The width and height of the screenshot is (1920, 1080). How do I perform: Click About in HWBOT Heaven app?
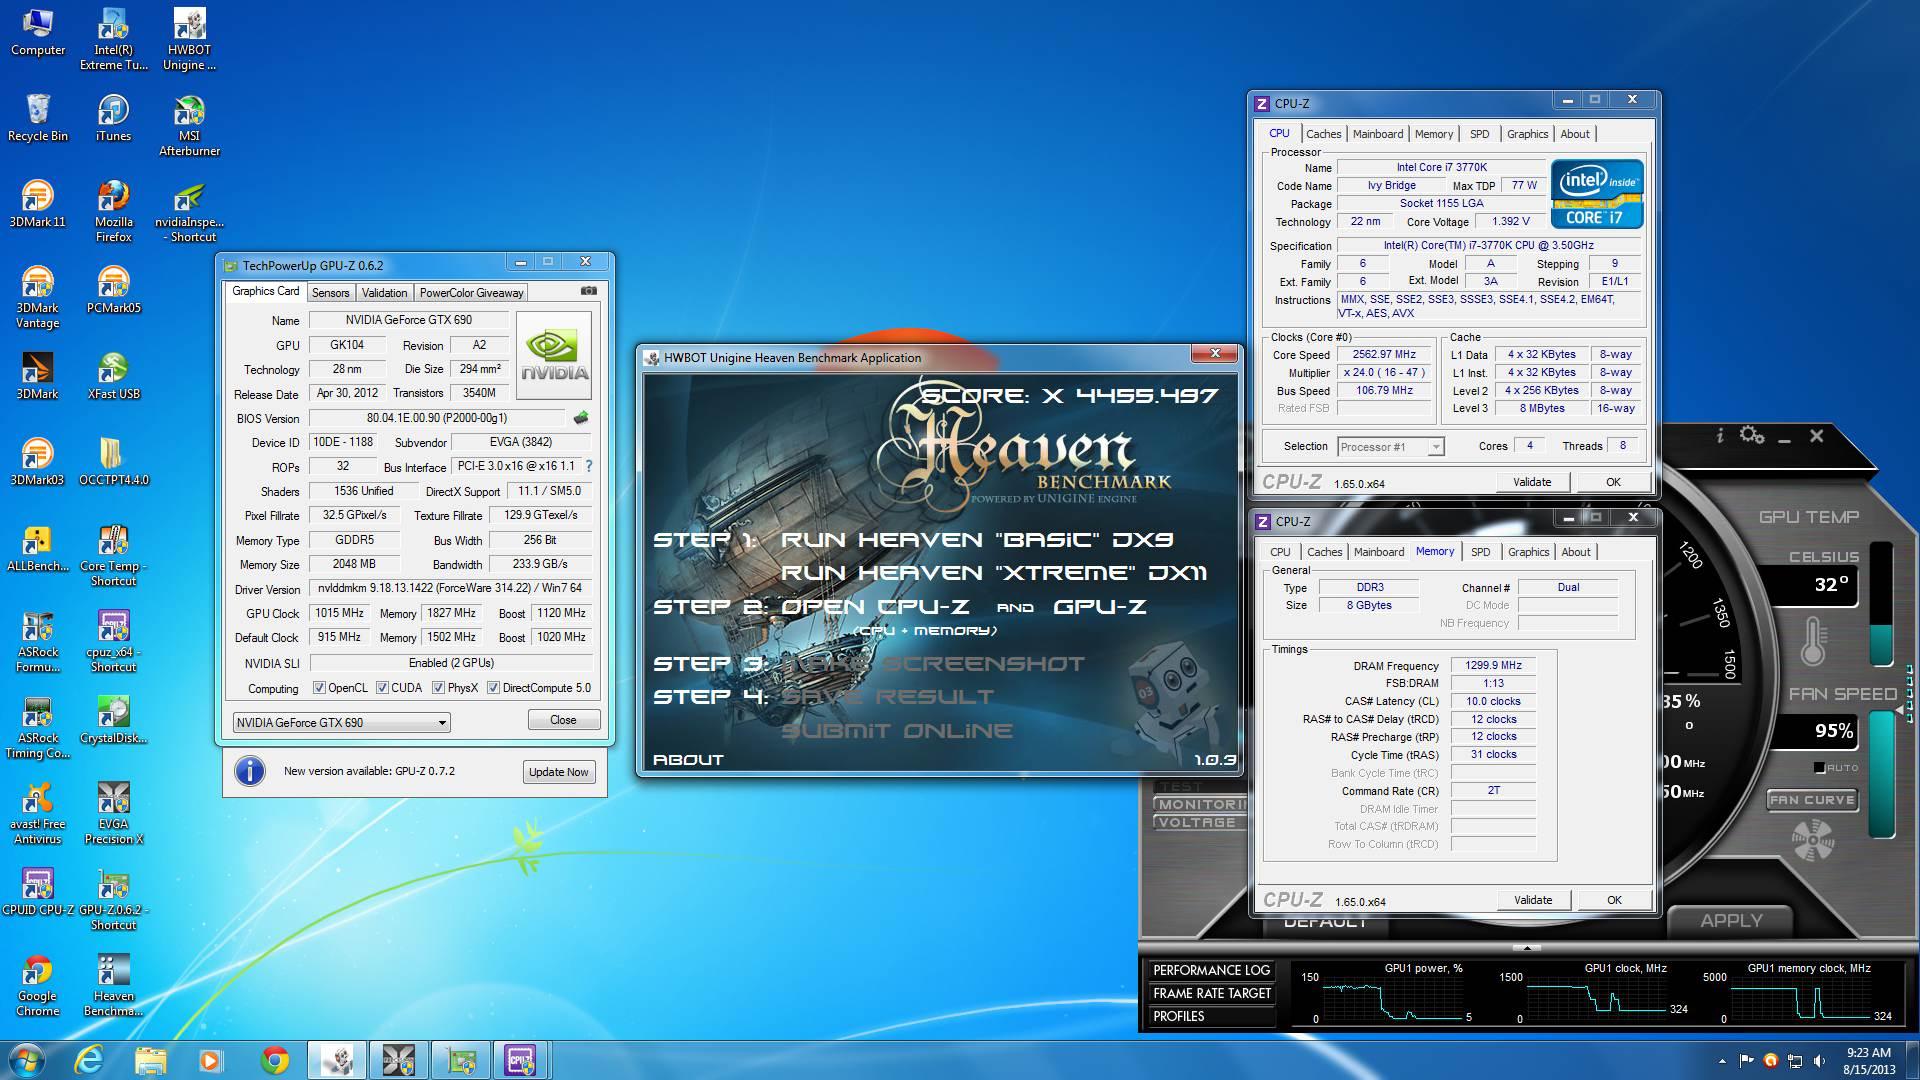point(688,760)
